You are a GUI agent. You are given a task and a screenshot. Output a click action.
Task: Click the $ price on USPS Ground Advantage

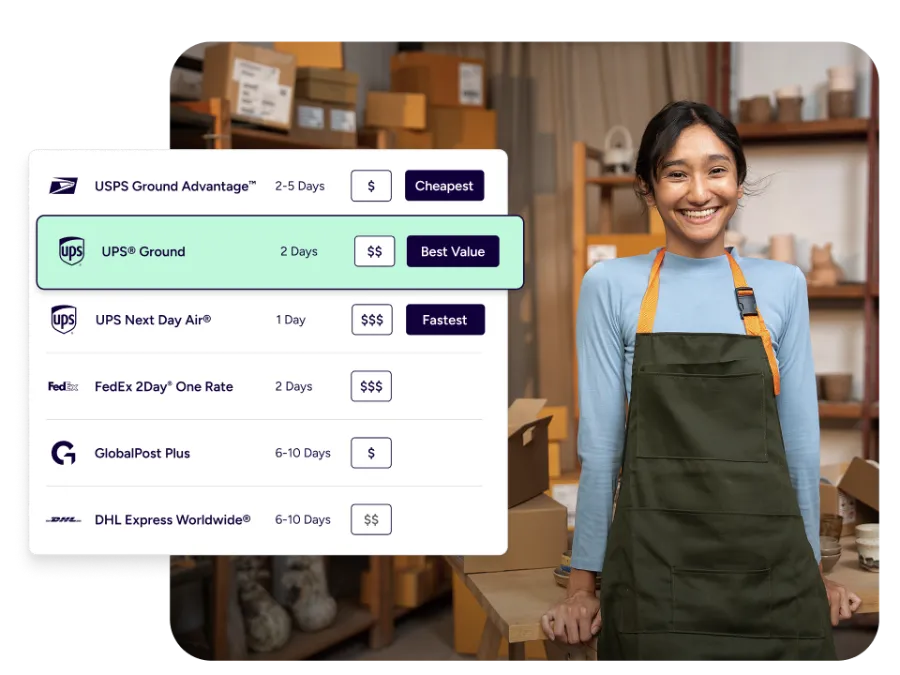(371, 185)
